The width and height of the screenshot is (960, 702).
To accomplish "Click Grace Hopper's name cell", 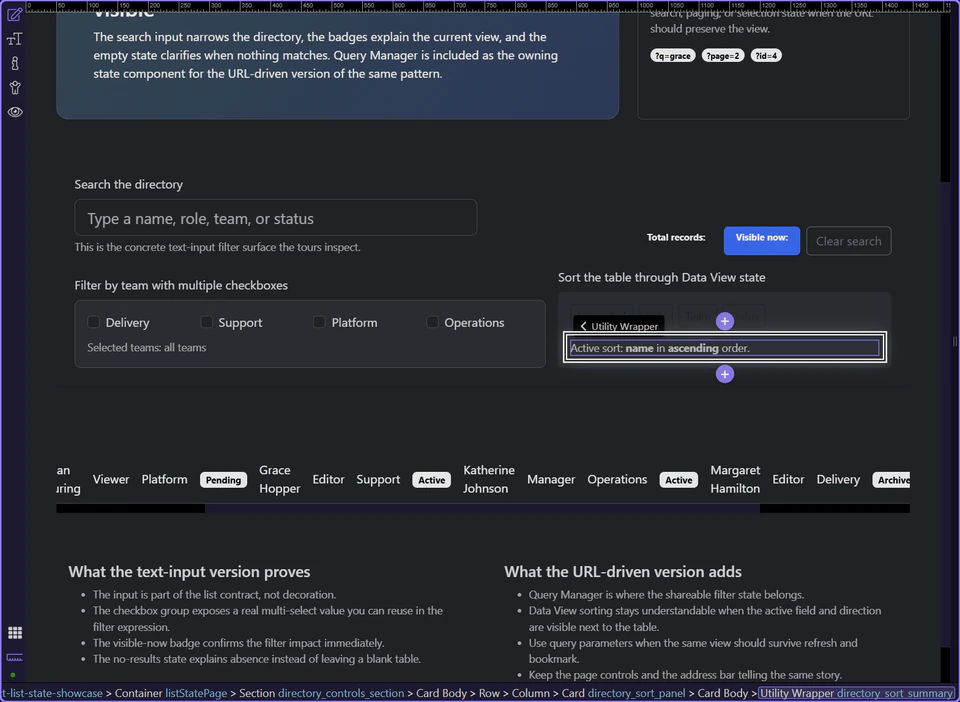I will (279, 479).
